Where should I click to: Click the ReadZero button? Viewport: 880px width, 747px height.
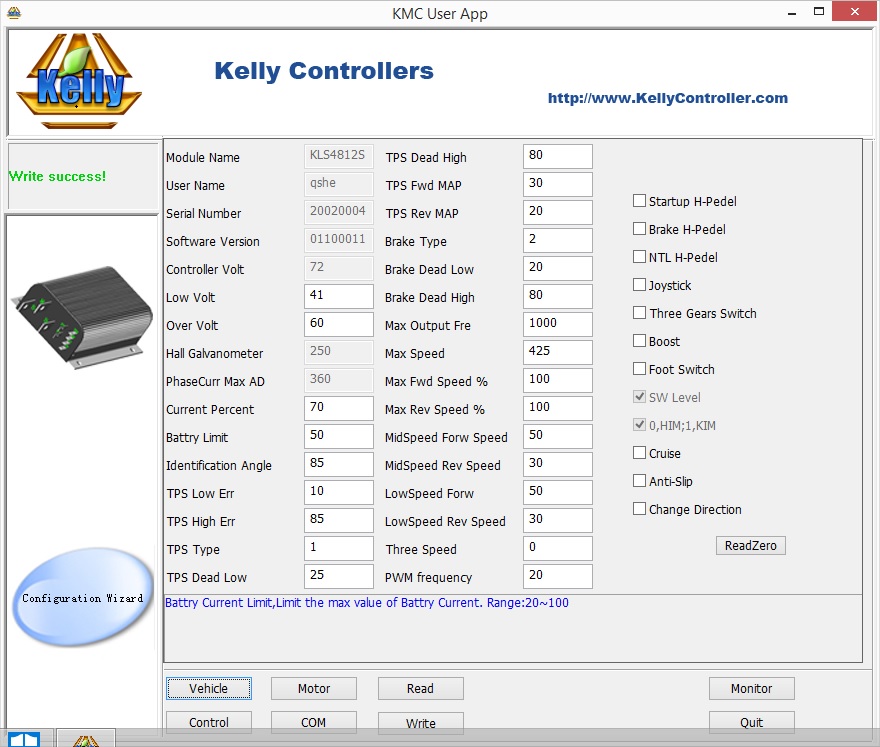(750, 546)
